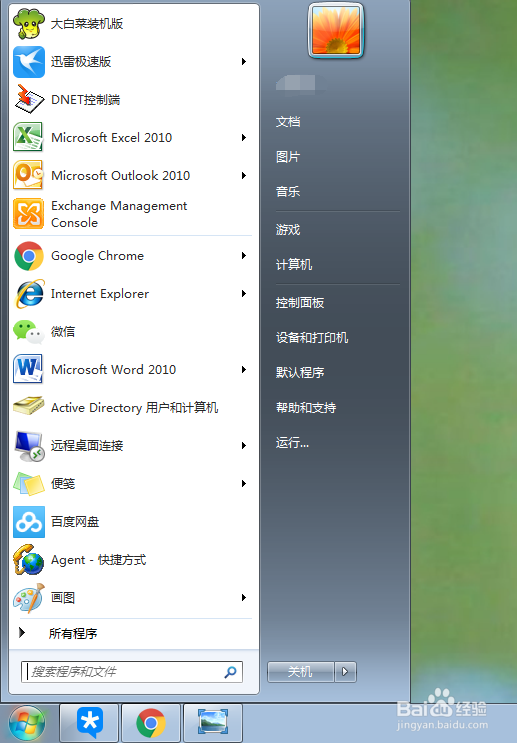Open 帮助和支持

[x=306, y=408]
